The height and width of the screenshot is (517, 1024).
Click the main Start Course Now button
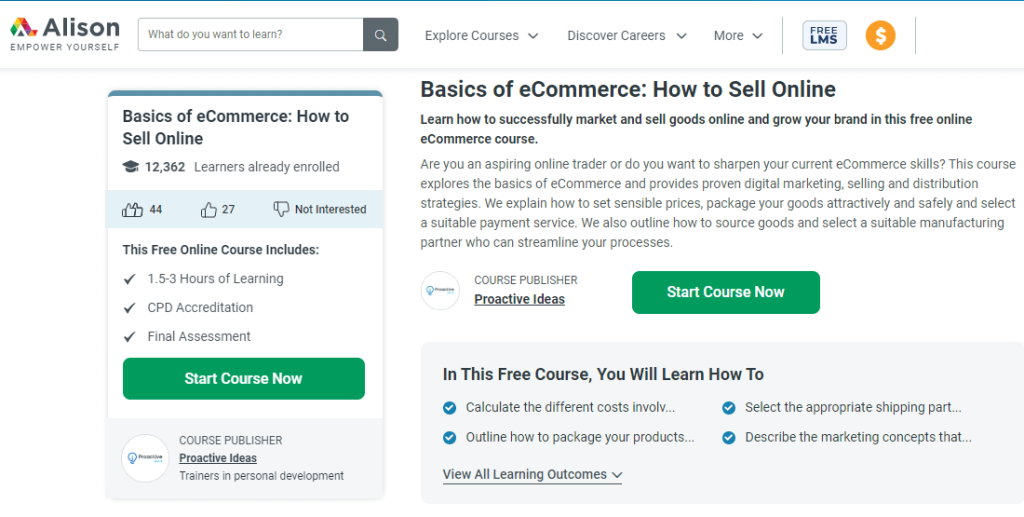pyautogui.click(x=725, y=292)
